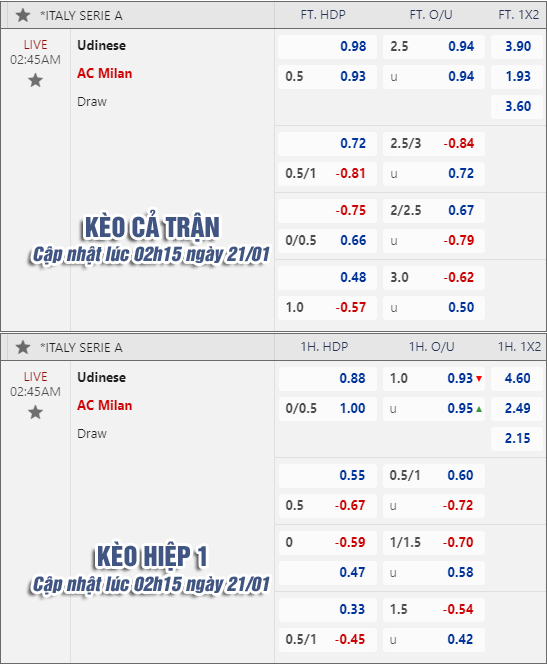Select first-half draw odds 2.15
The image size is (547, 664).
pos(517,438)
